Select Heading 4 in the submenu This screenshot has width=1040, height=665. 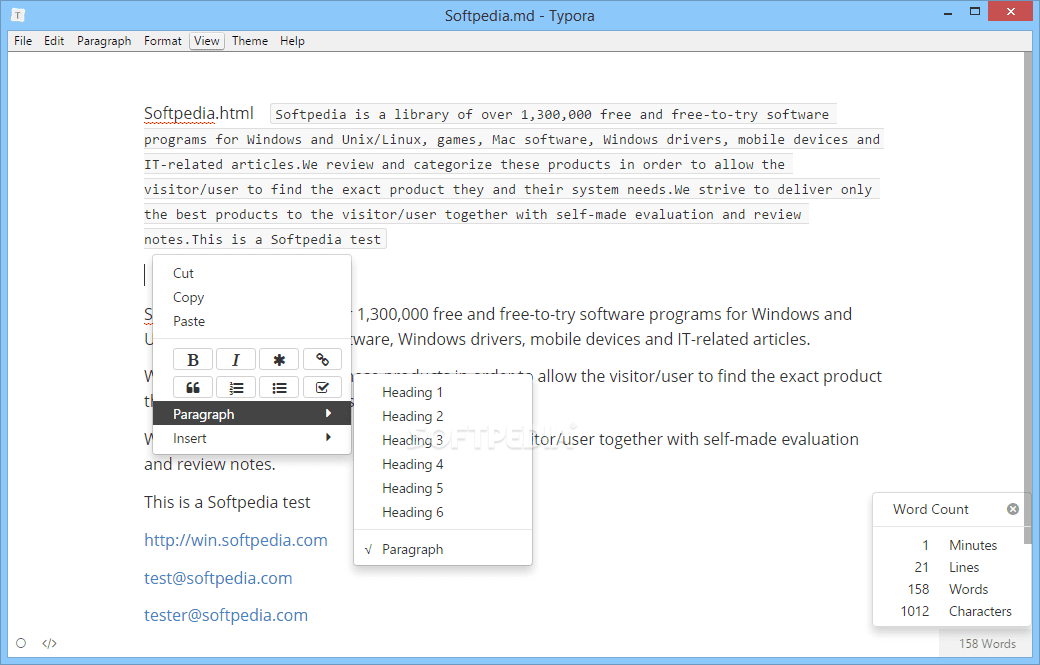(443, 464)
